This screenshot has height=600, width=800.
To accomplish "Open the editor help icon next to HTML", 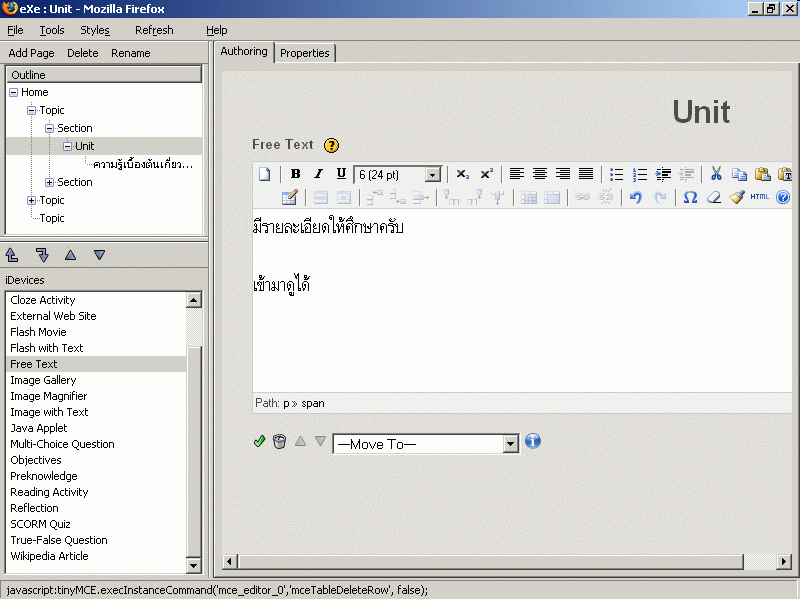I will 783,197.
